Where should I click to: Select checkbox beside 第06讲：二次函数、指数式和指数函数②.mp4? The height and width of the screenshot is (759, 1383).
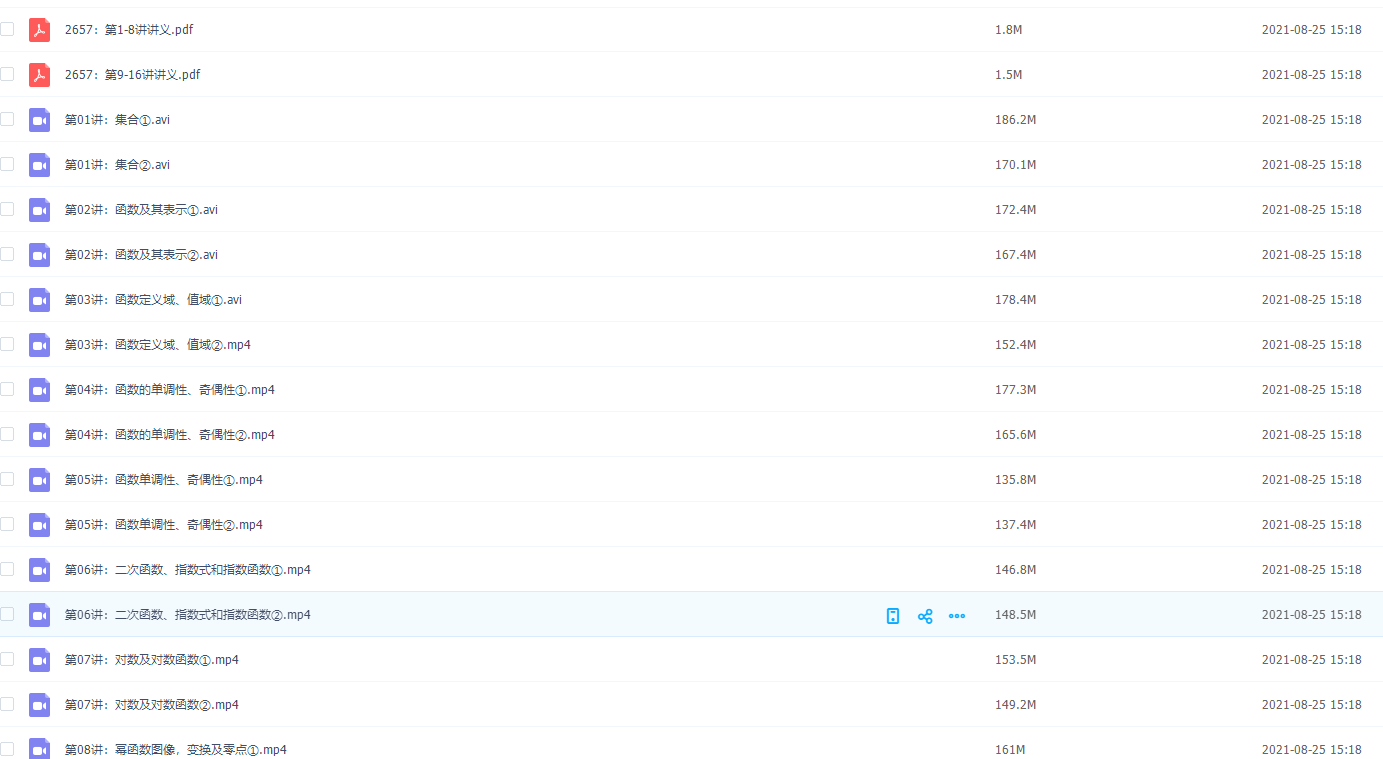pos(7,614)
